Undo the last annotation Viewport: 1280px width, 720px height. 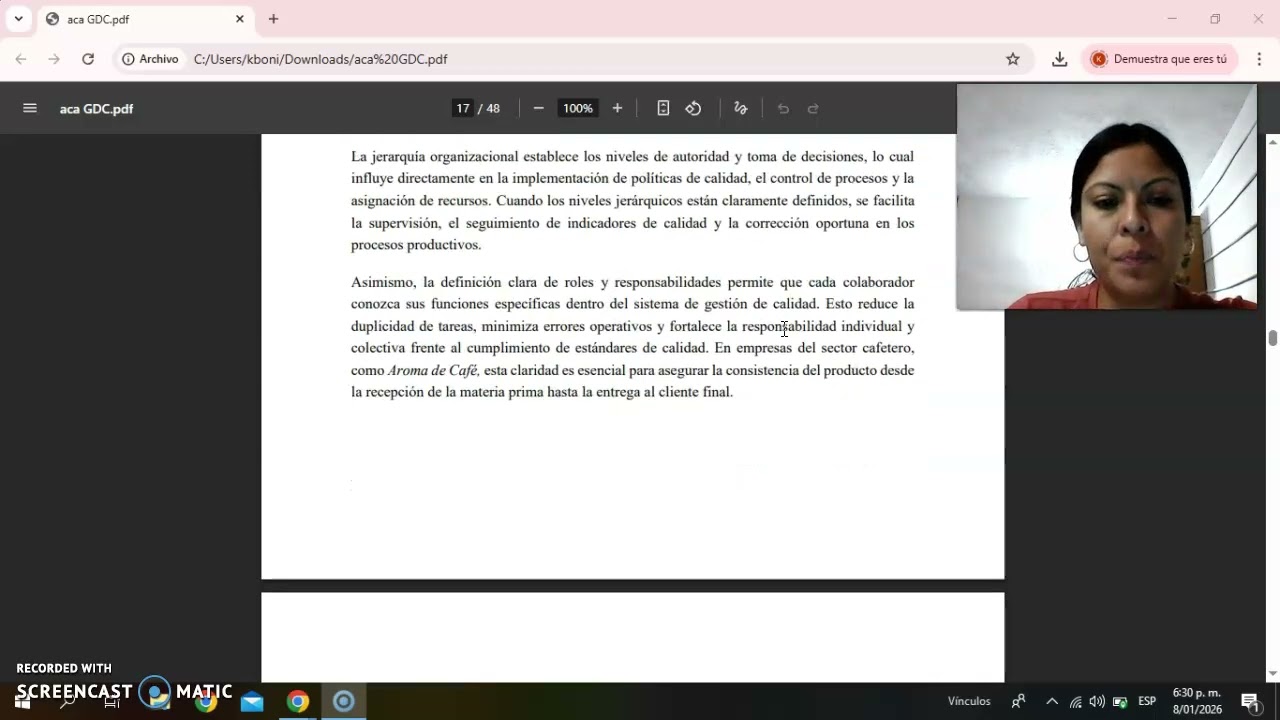click(783, 108)
